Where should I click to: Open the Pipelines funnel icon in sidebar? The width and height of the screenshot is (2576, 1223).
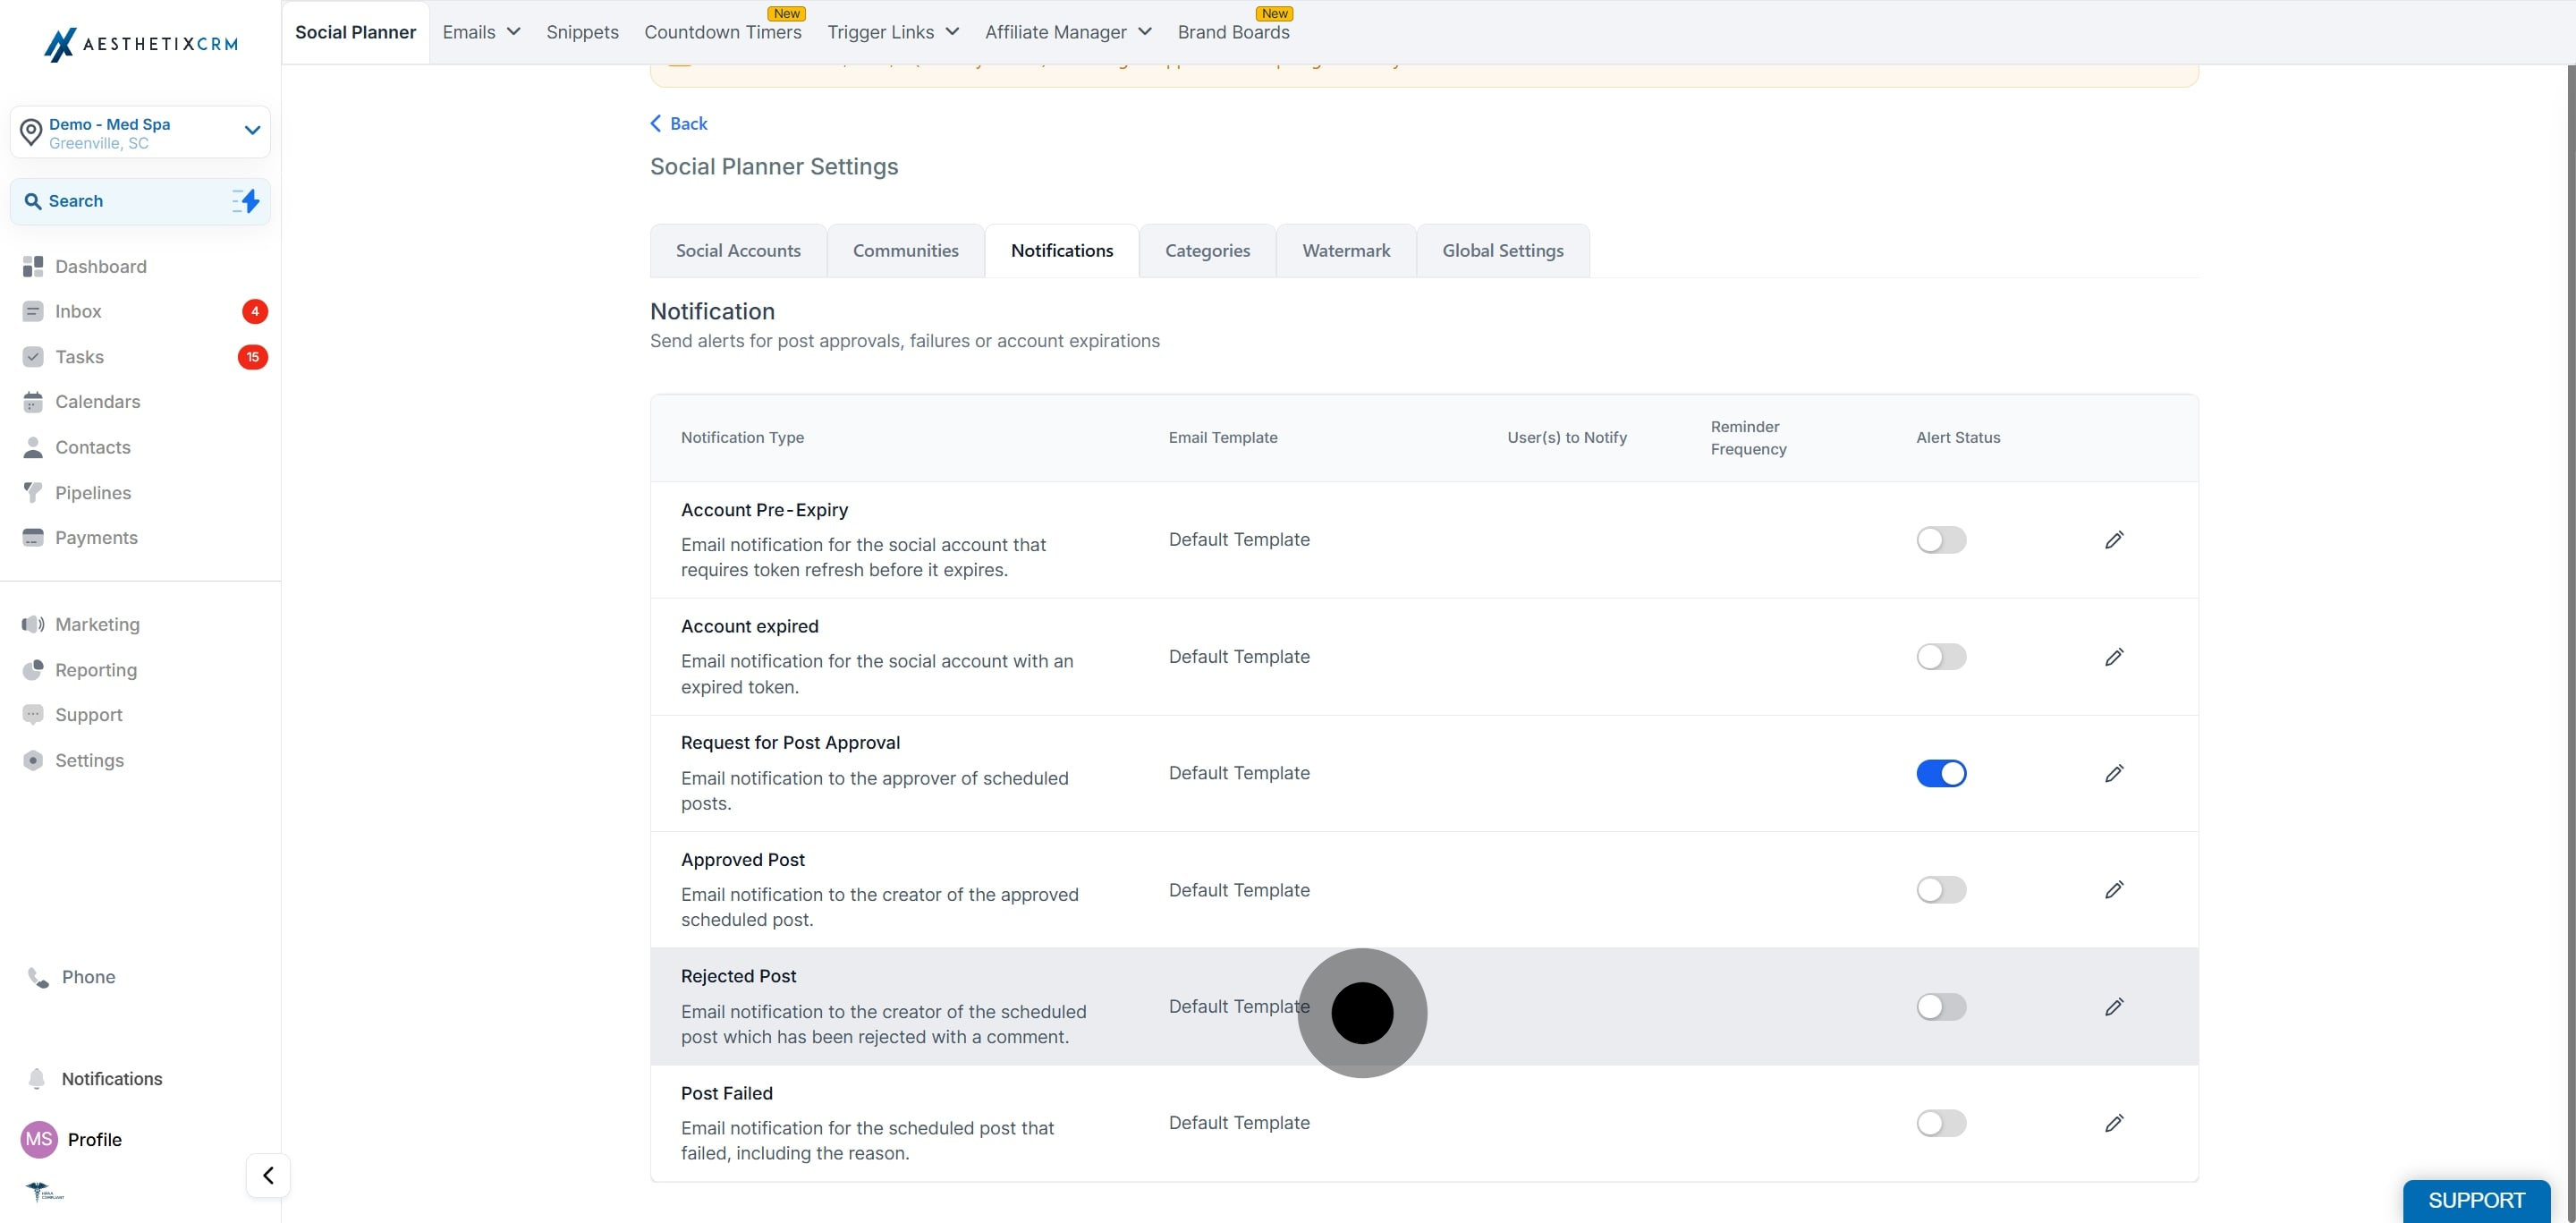coord(33,493)
